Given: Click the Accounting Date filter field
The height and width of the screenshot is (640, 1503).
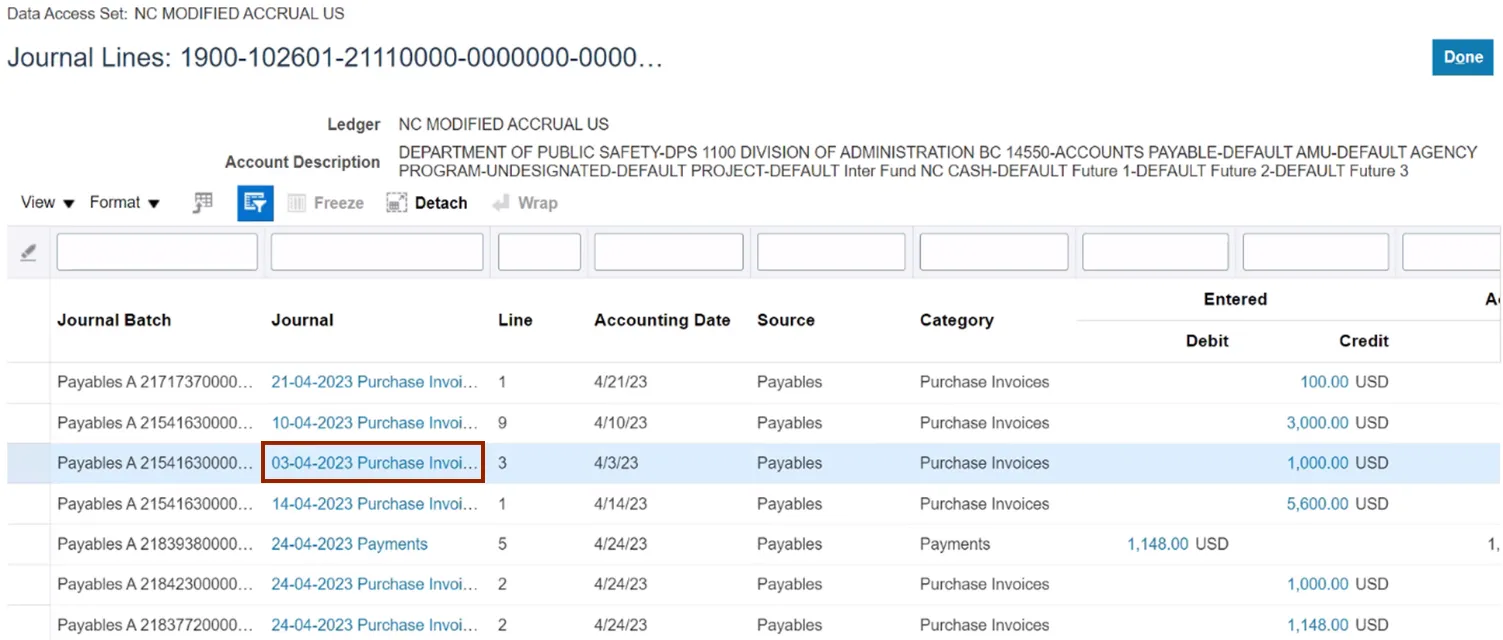Looking at the screenshot, I should (668, 252).
